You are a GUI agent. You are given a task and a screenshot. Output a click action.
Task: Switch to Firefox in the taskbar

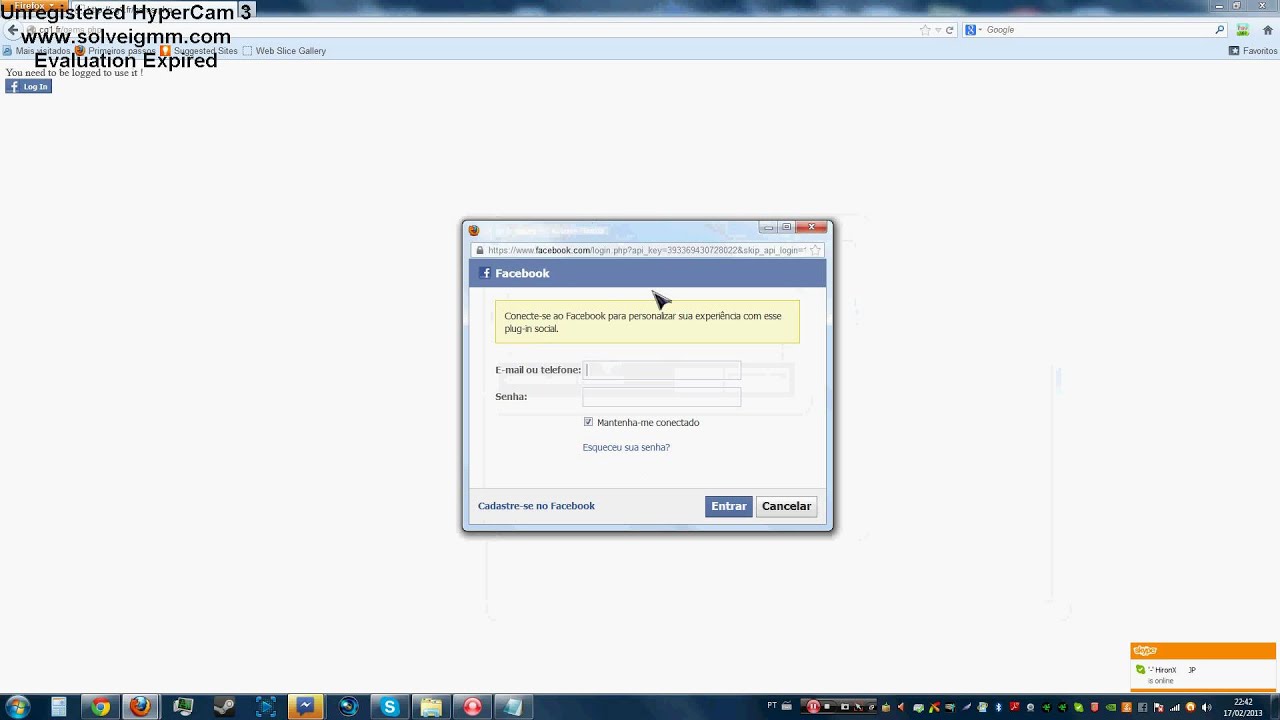click(x=140, y=707)
